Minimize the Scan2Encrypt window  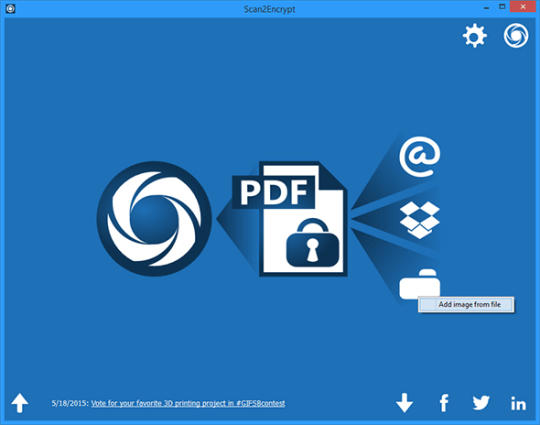486,8
